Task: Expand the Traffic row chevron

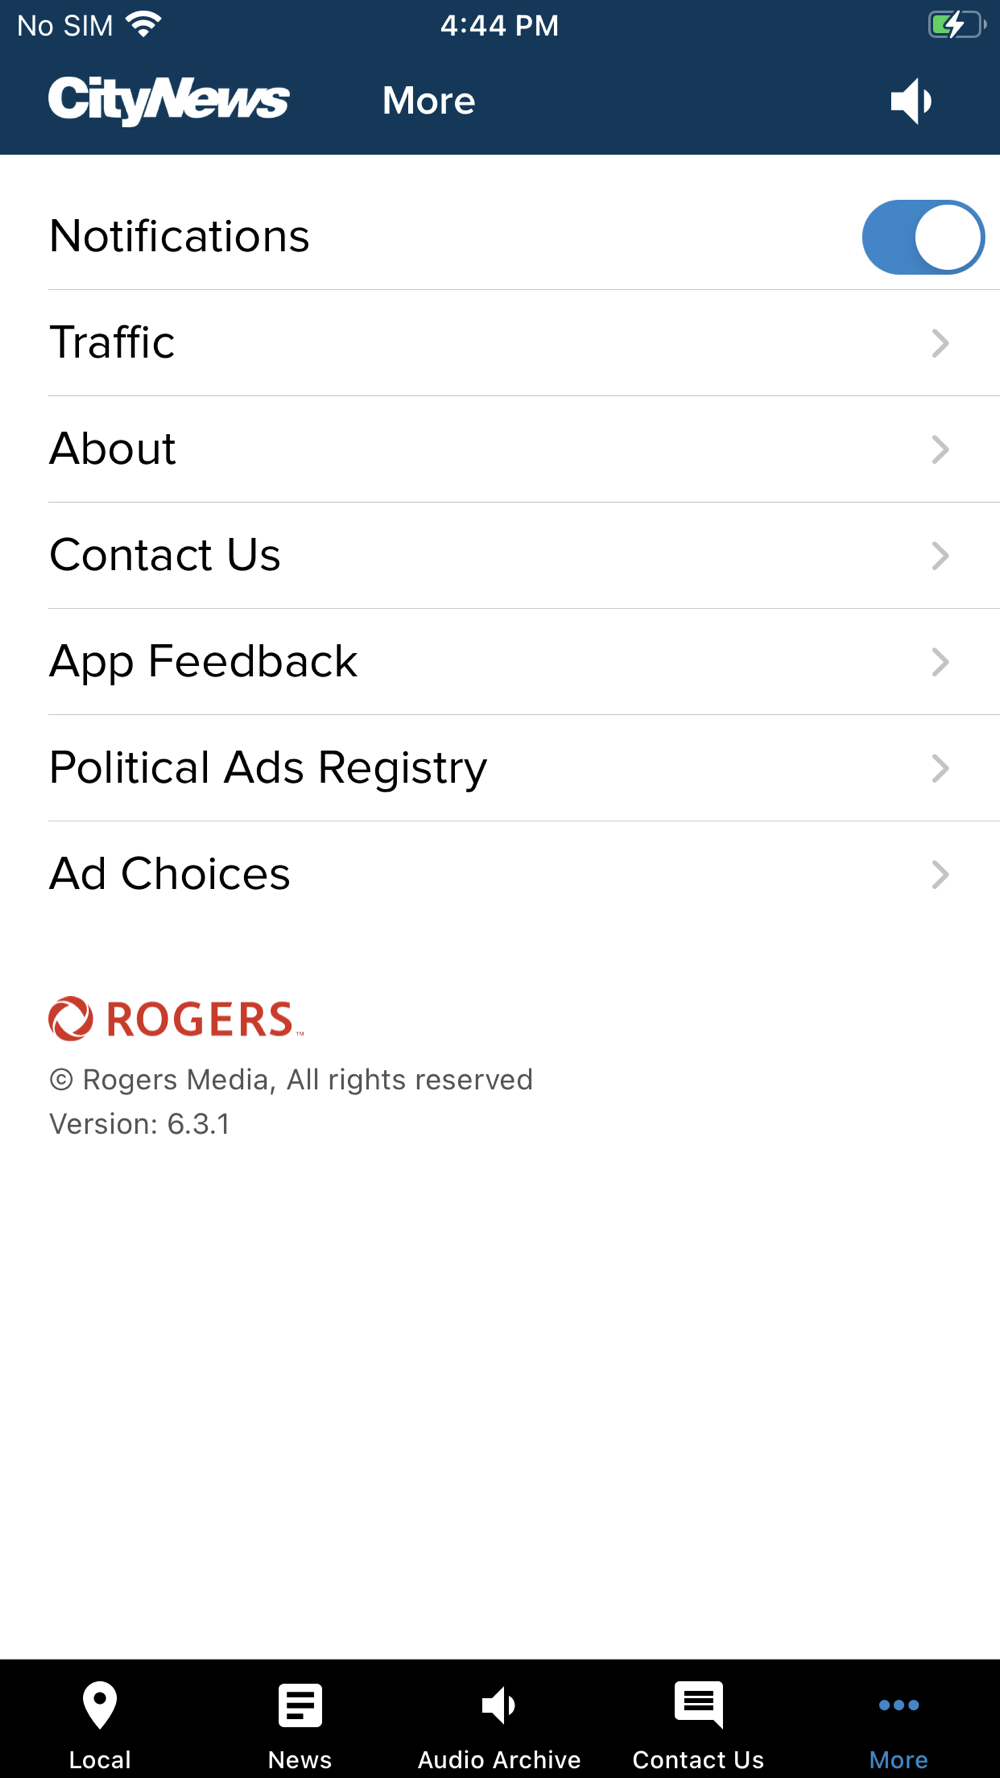Action: [940, 343]
